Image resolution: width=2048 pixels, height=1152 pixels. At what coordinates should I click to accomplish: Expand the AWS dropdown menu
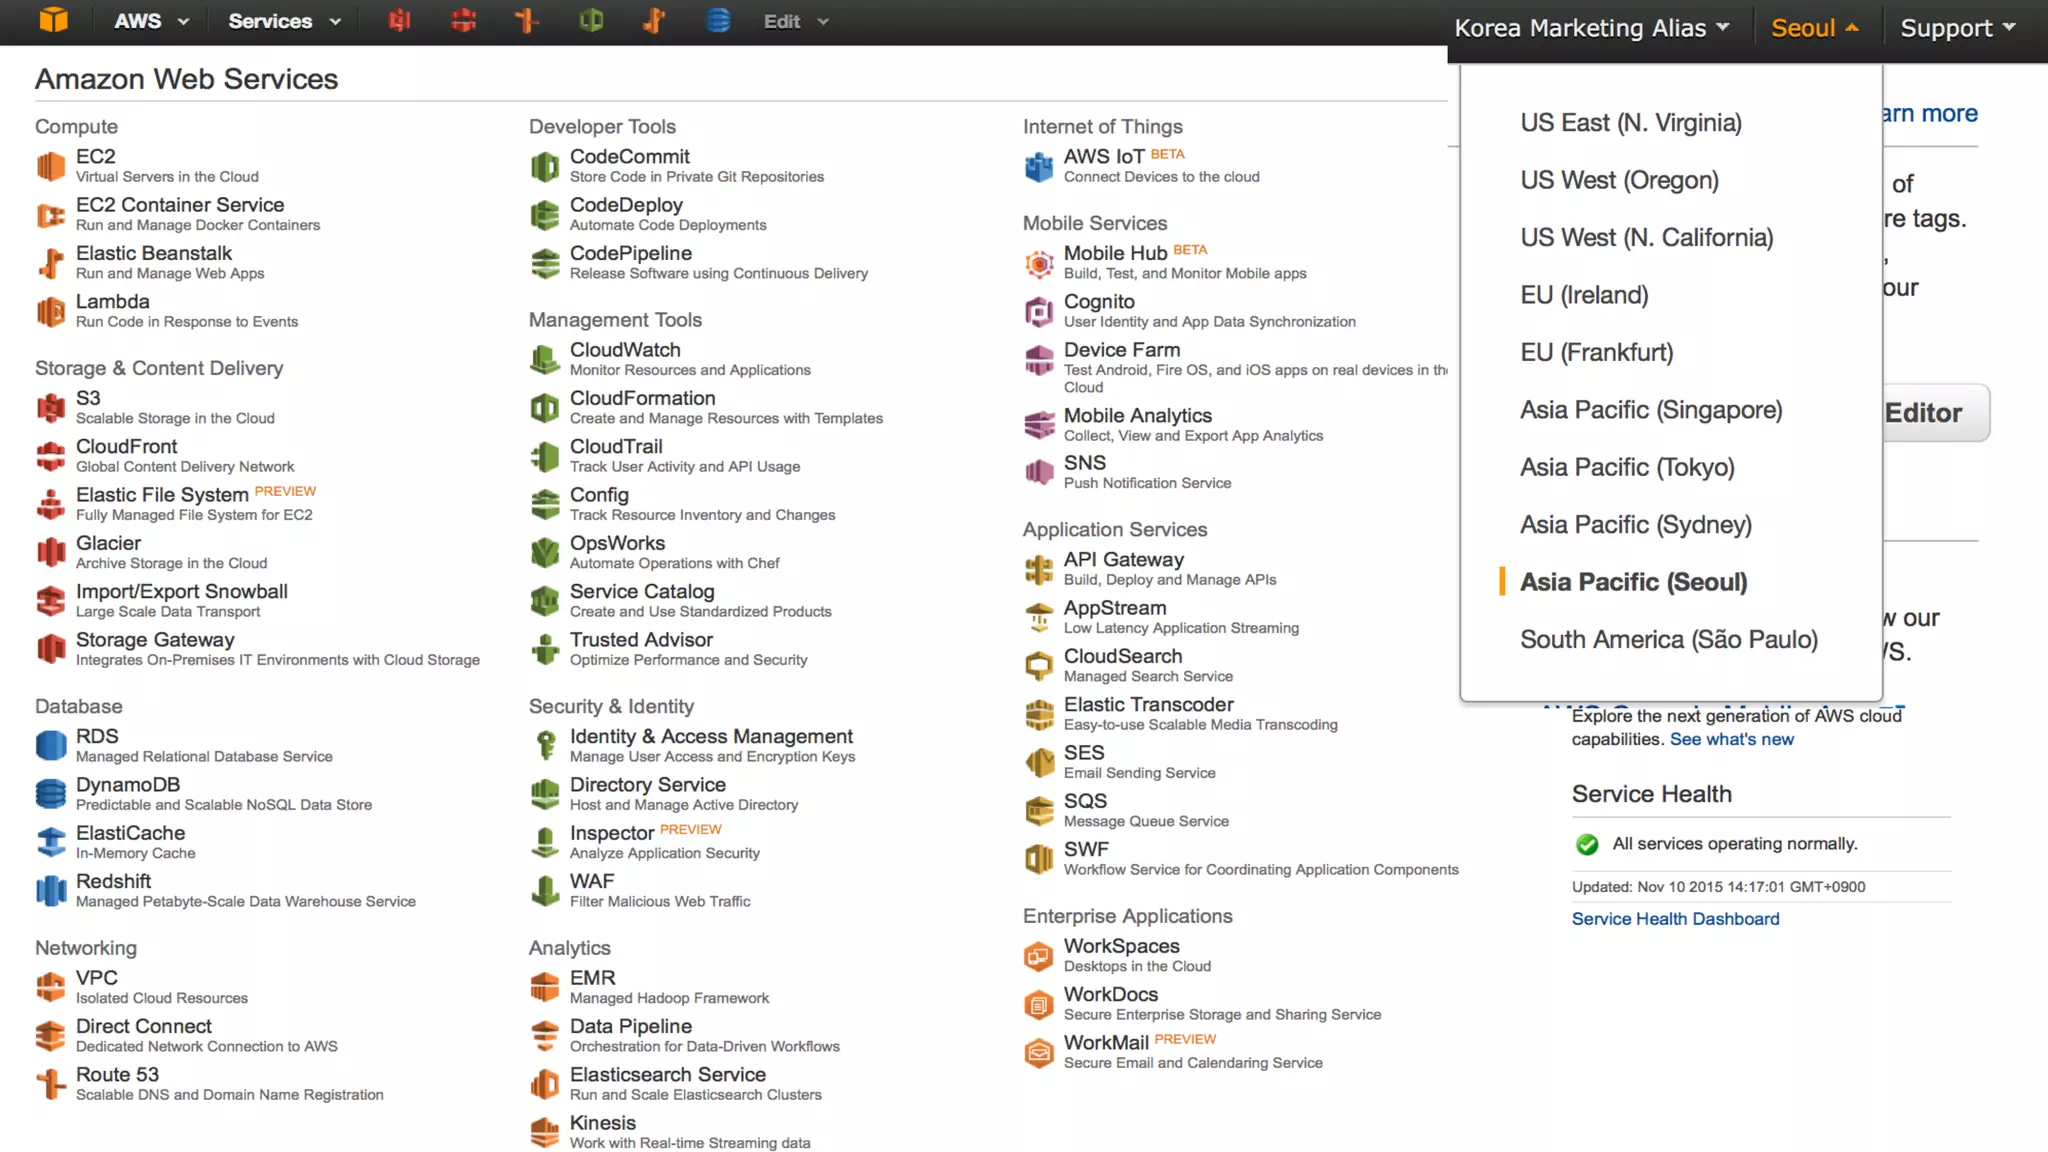pyautogui.click(x=151, y=21)
